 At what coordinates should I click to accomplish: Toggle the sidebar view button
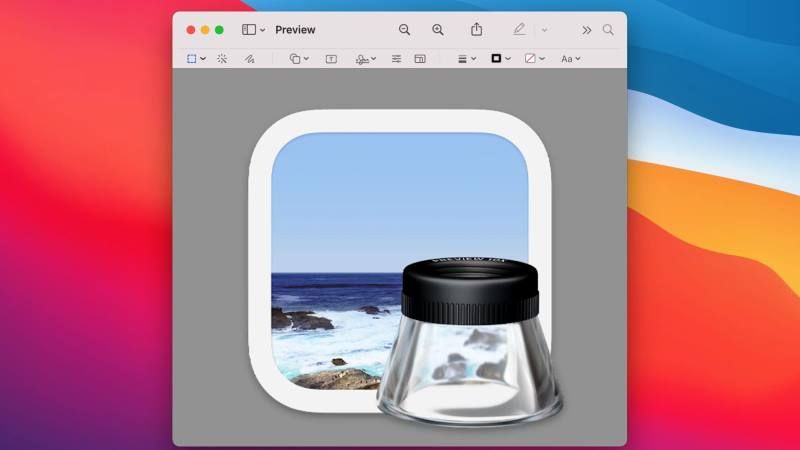248,30
